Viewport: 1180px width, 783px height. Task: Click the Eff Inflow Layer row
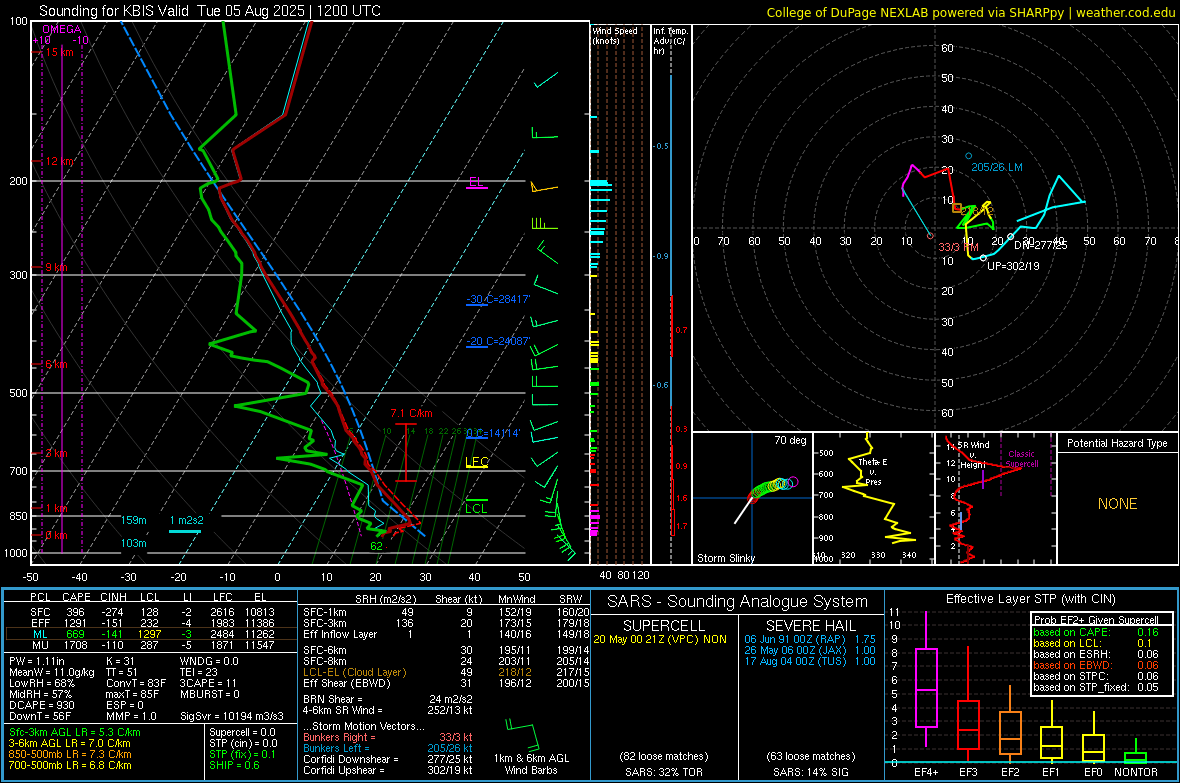coord(446,634)
